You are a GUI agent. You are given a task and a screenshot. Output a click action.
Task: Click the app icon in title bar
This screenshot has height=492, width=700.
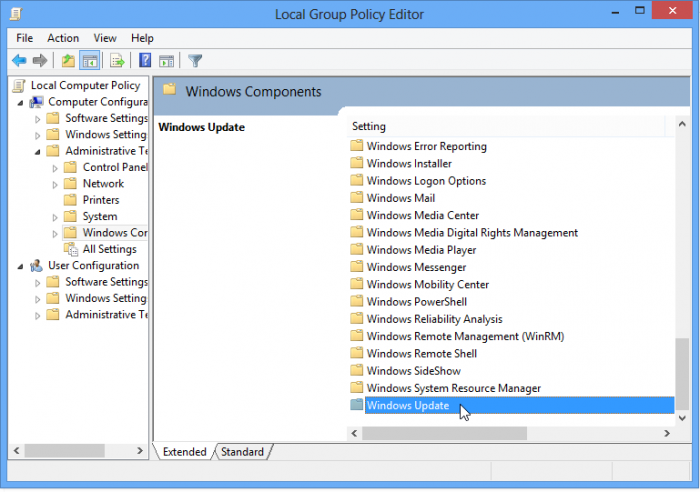[x=16, y=14]
